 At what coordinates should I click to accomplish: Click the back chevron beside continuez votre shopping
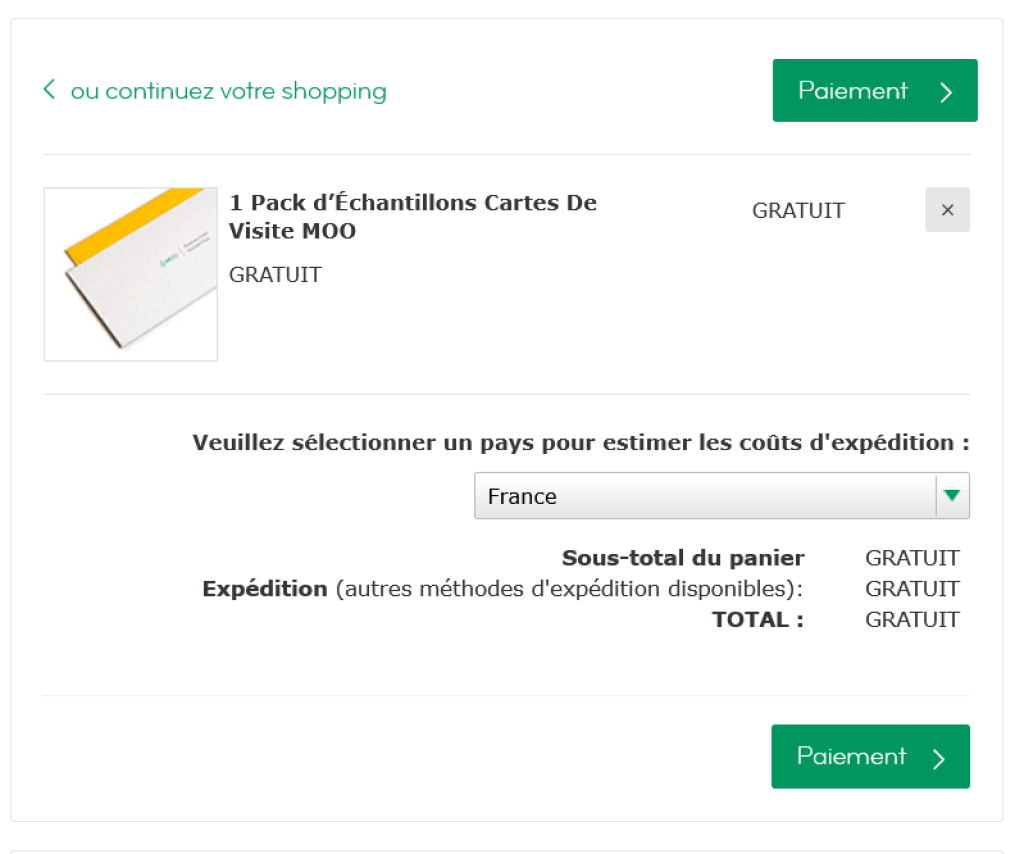pyautogui.click(x=49, y=90)
